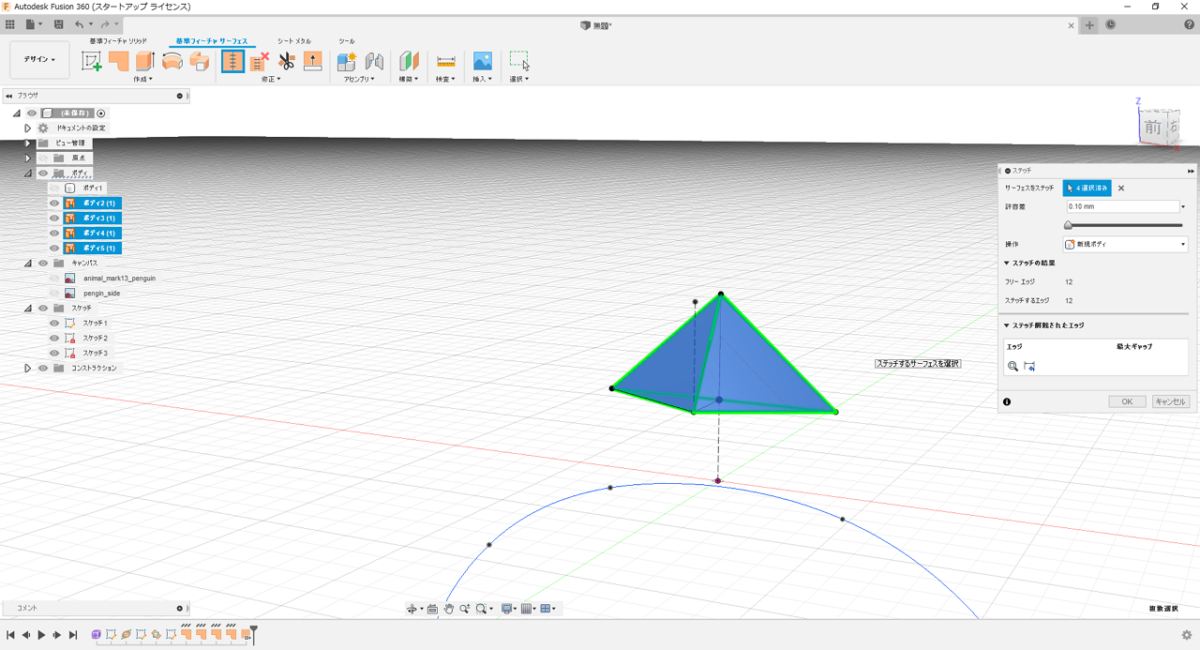Redo the last undone action
Viewport: 1200px width, 650px height.
coord(105,23)
